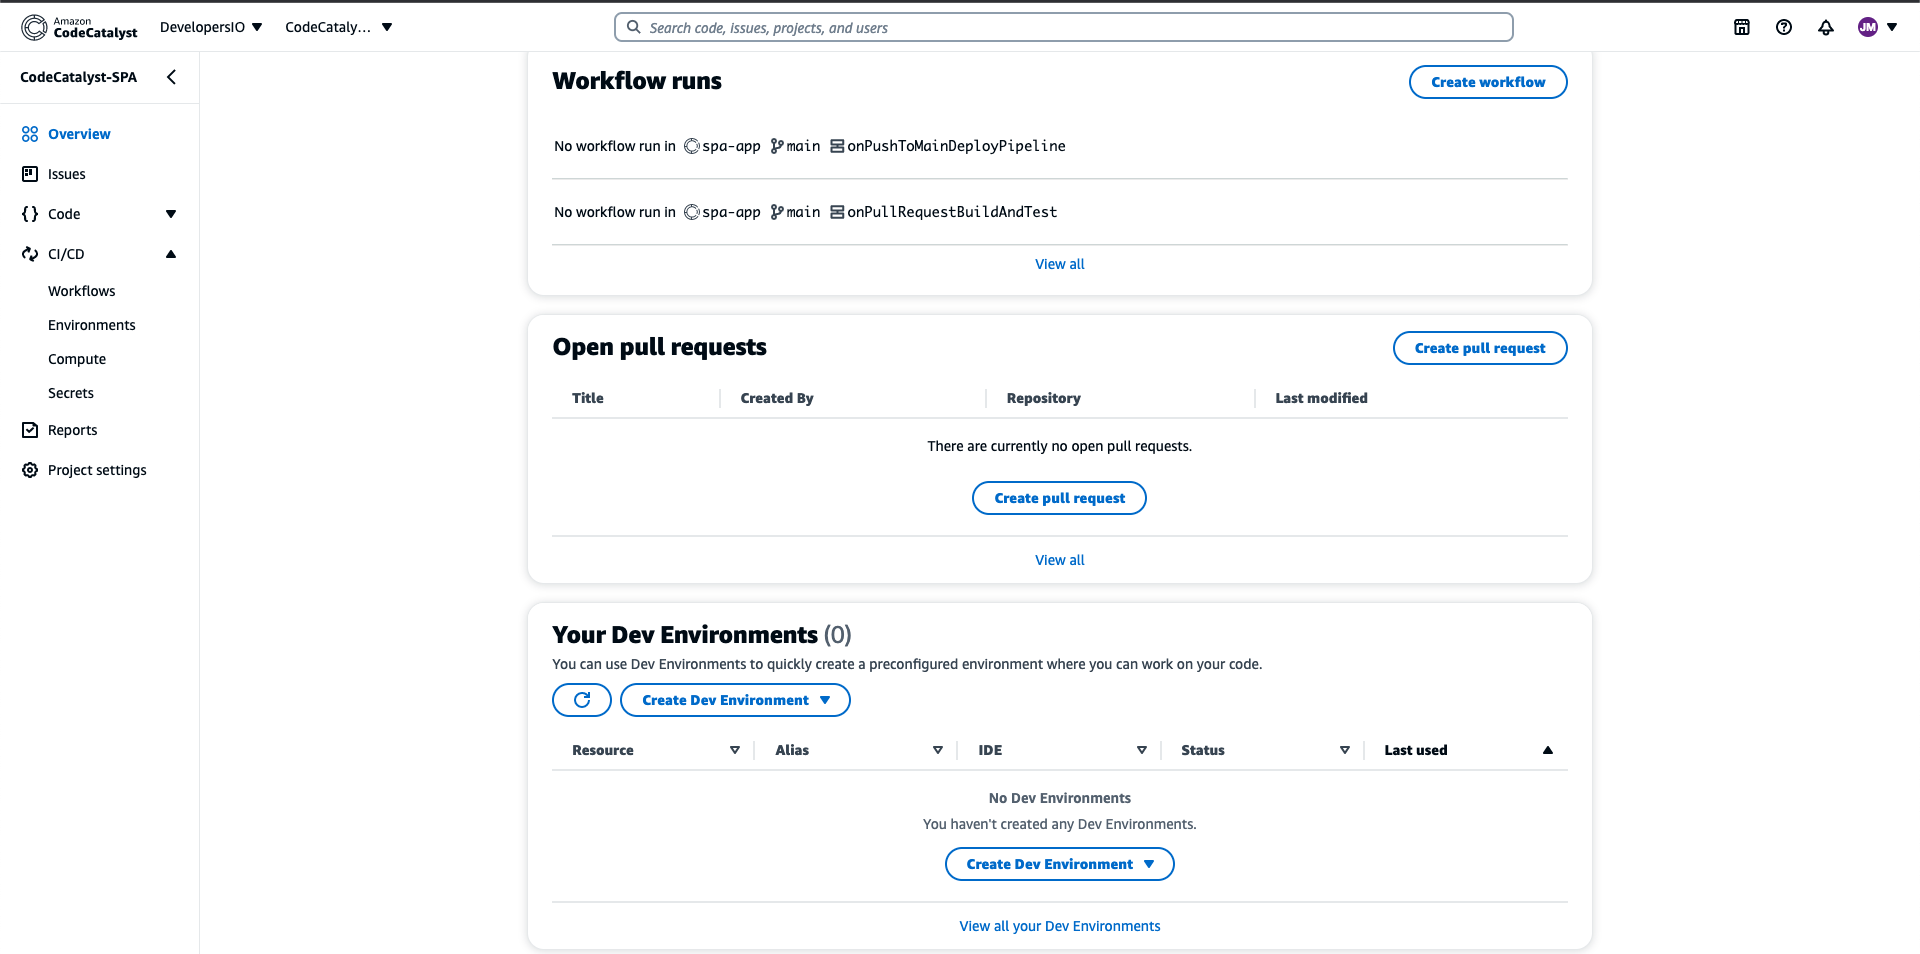Open the Resource column filter arrow
This screenshot has width=1920, height=954.
pos(735,750)
